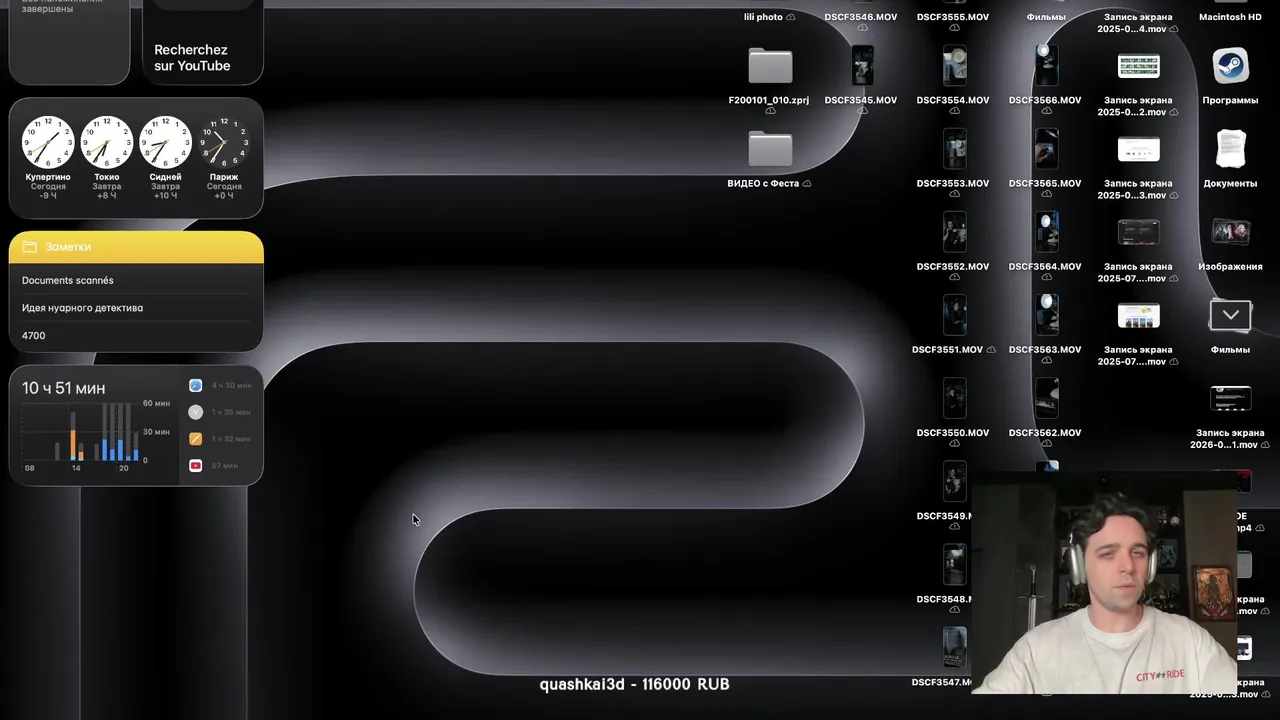This screenshot has height=720, width=1280.
Task: Select Запись экрана 2025-0...3.mov recording
Action: pyautogui.click(x=1138, y=150)
